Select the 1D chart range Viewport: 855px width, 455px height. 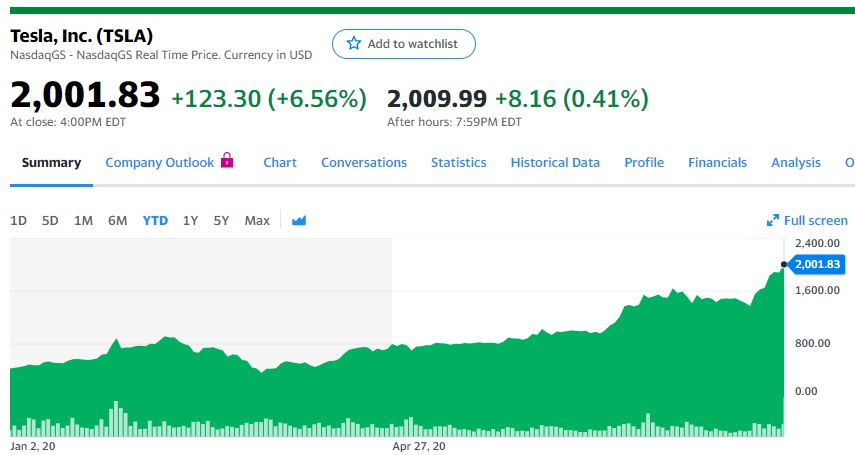coord(19,220)
